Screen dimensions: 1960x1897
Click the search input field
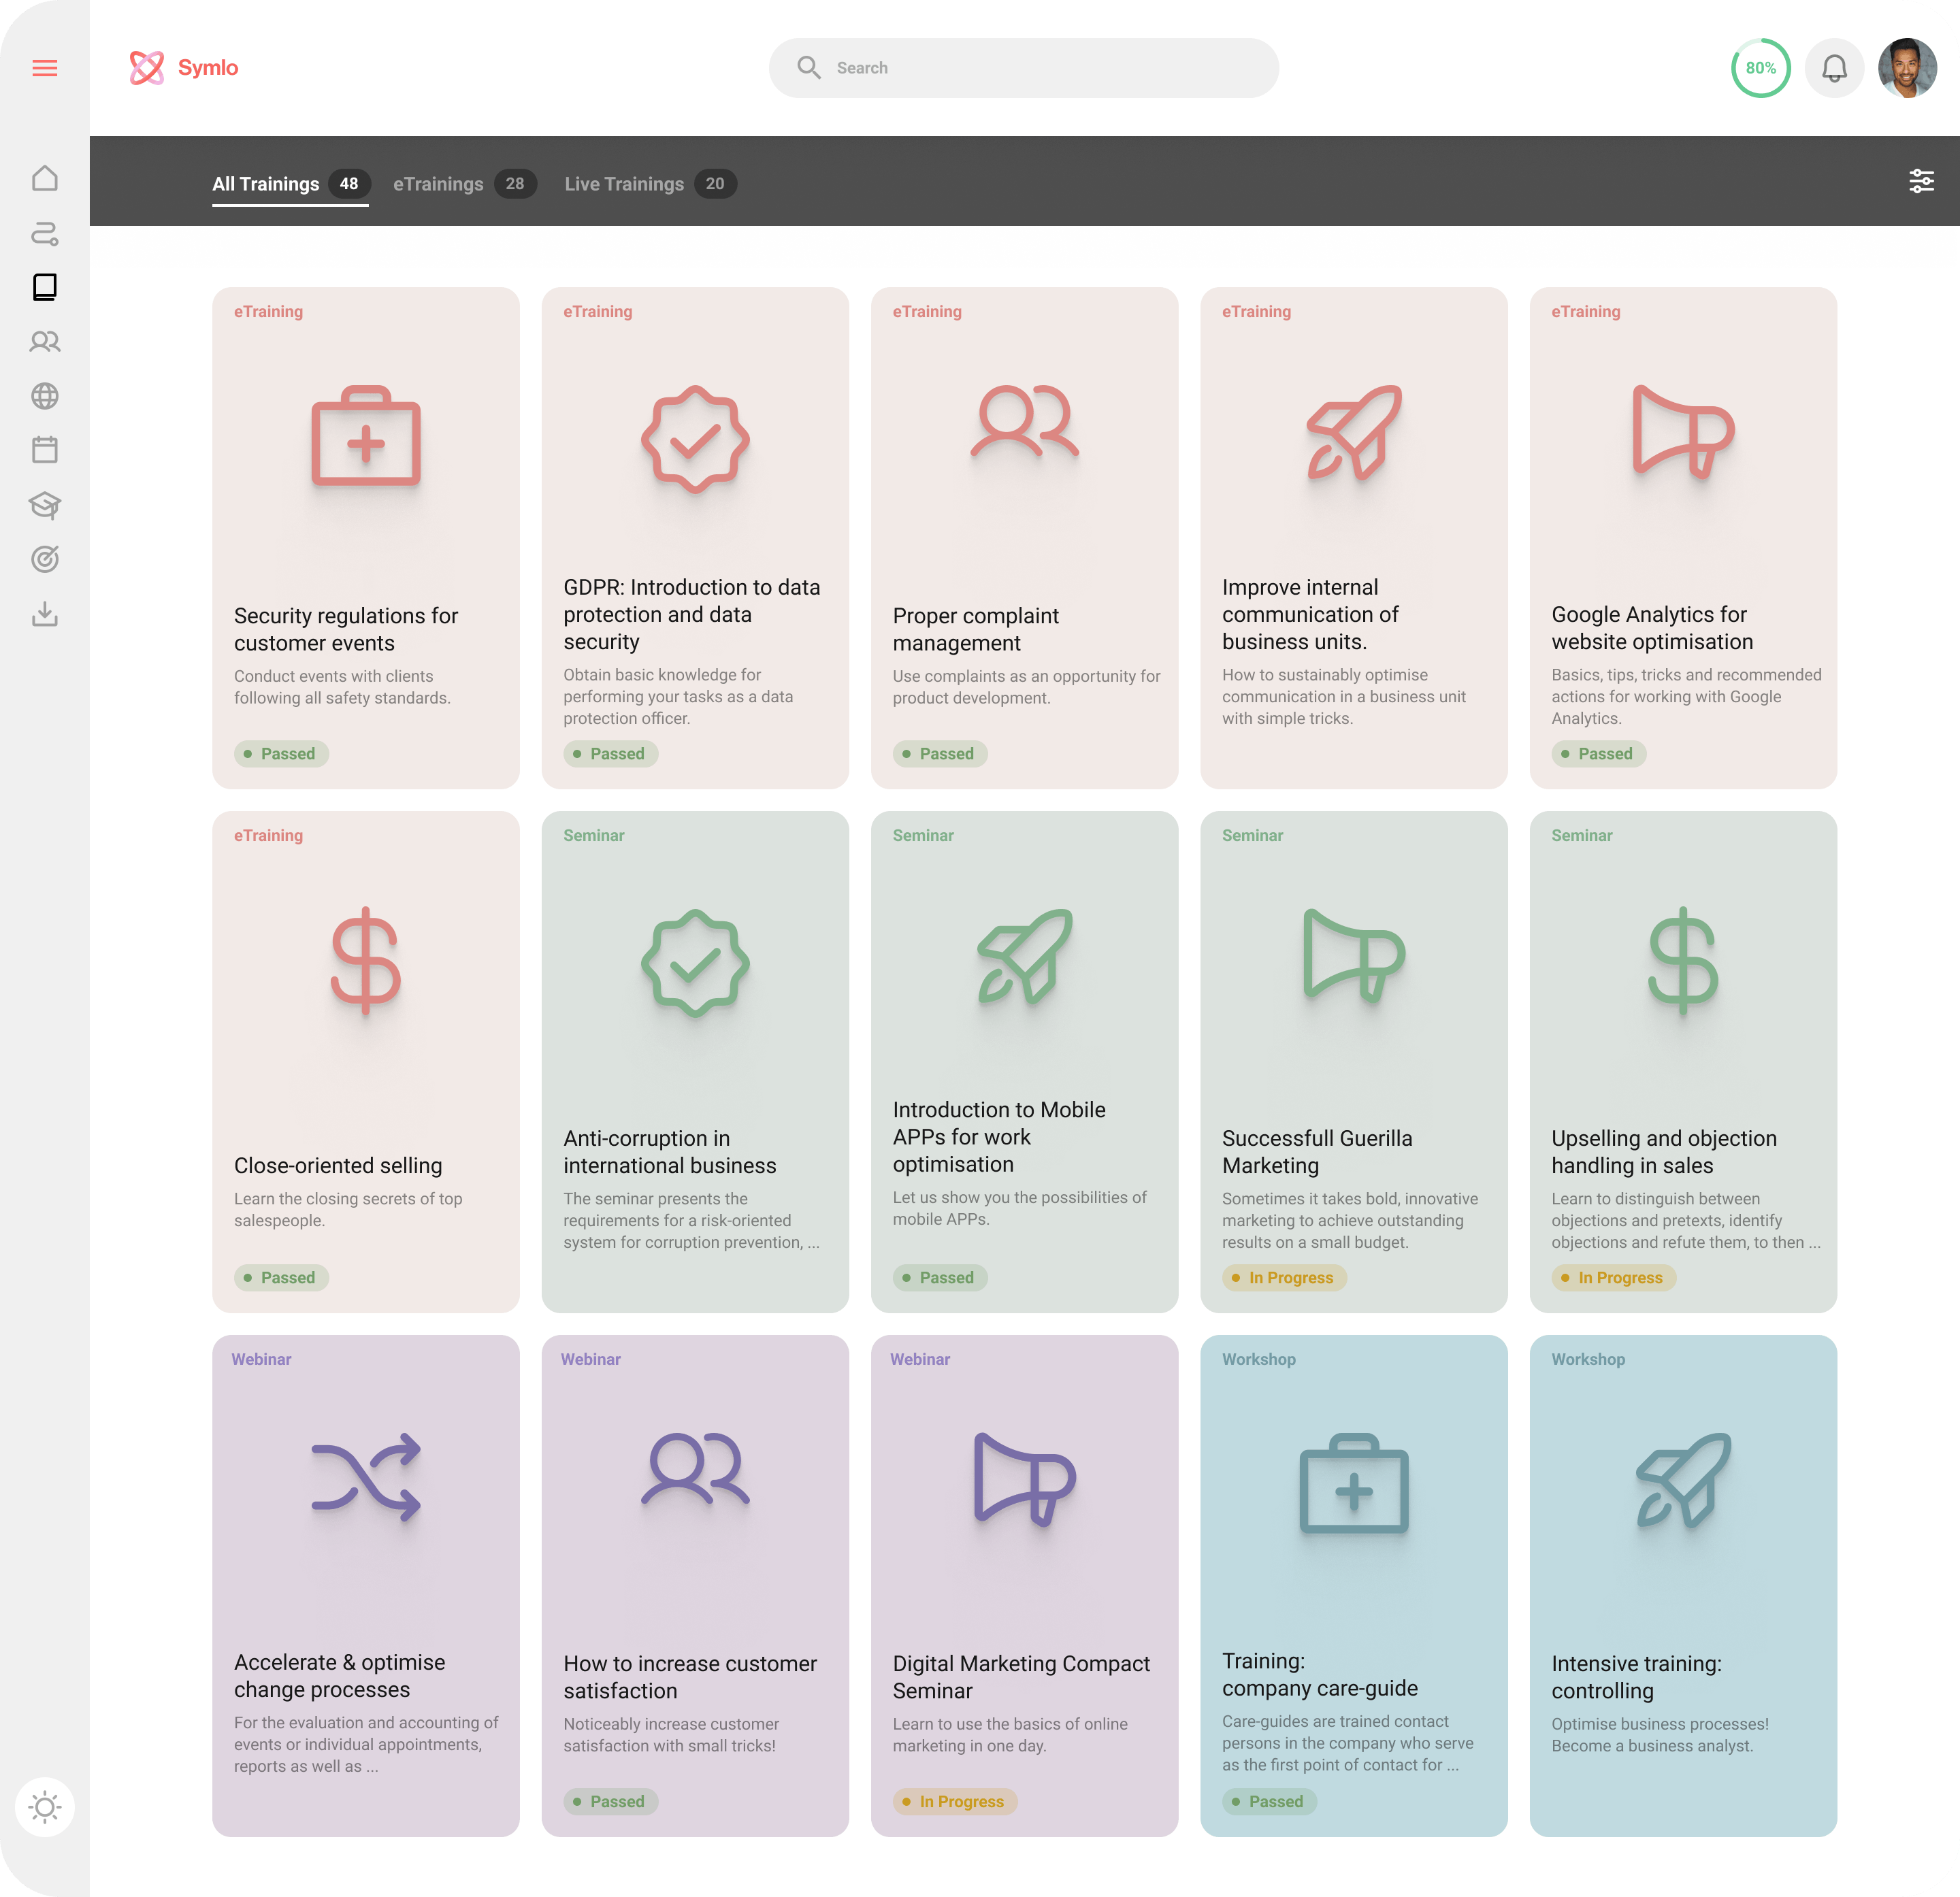tap(1024, 68)
